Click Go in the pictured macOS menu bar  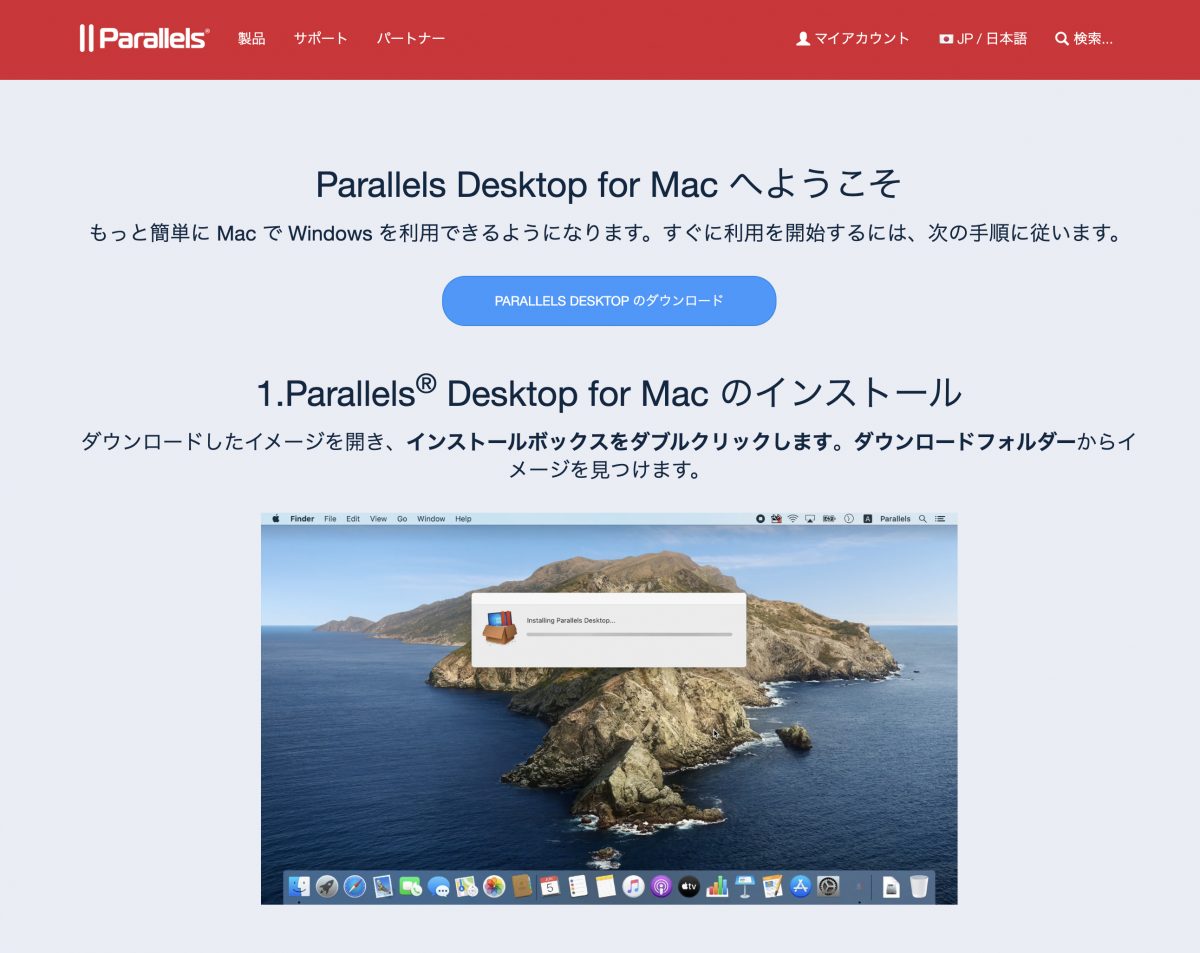402,519
